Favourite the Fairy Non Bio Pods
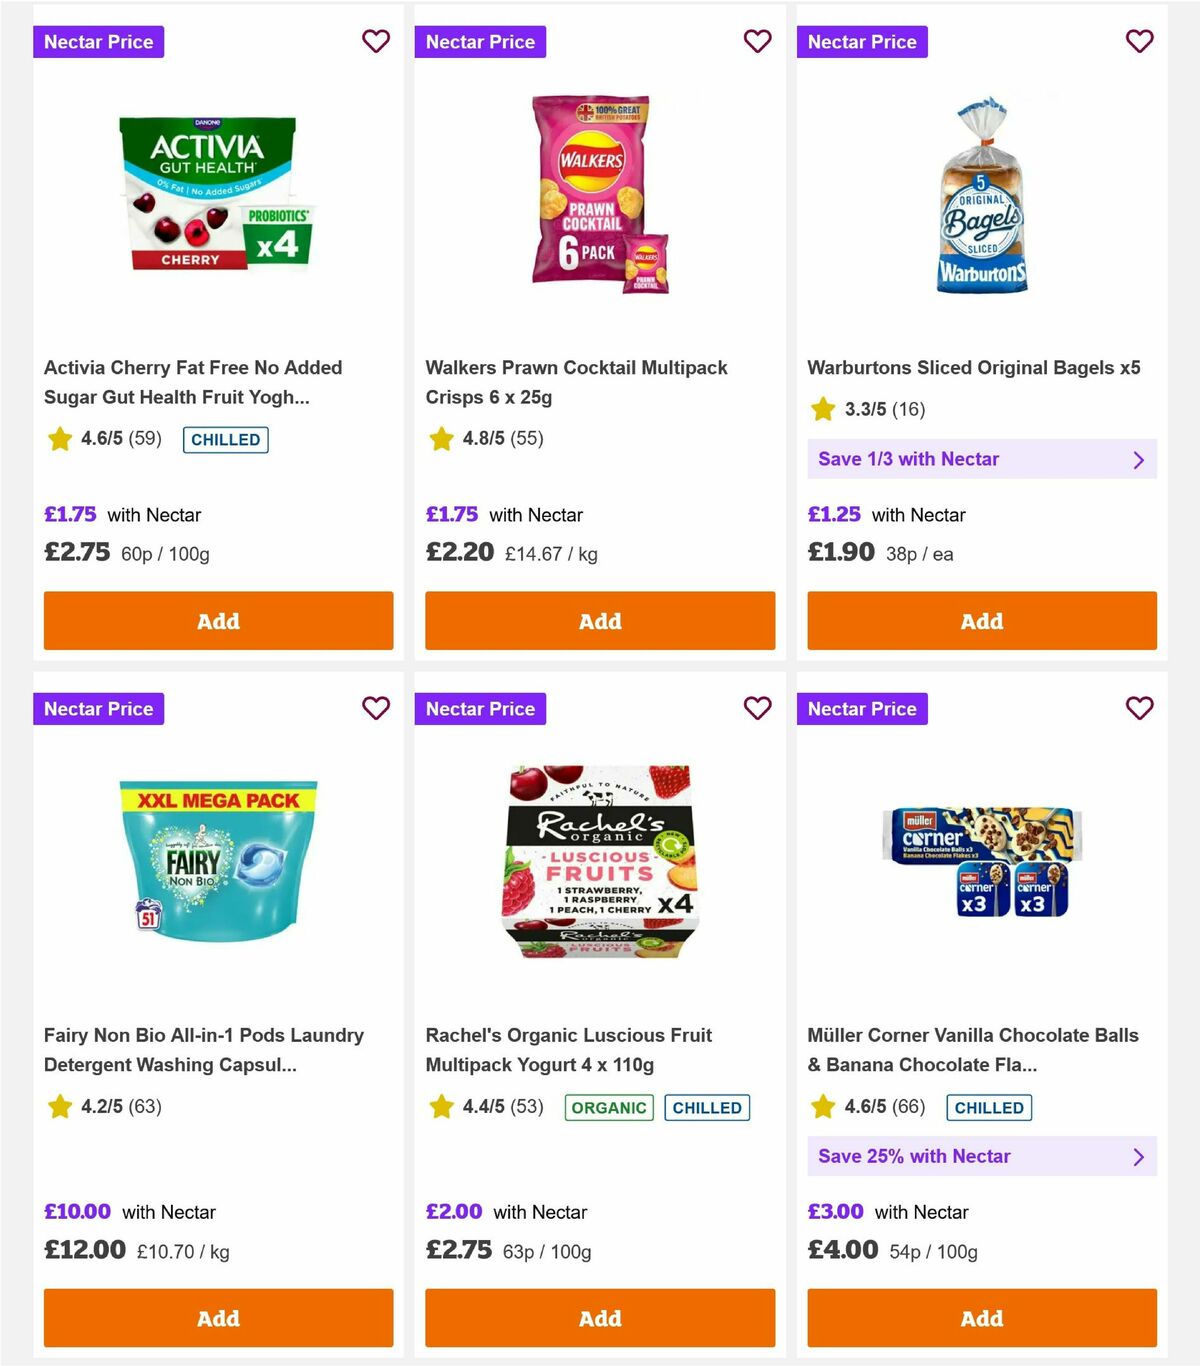The image size is (1200, 1366). pos(376,708)
